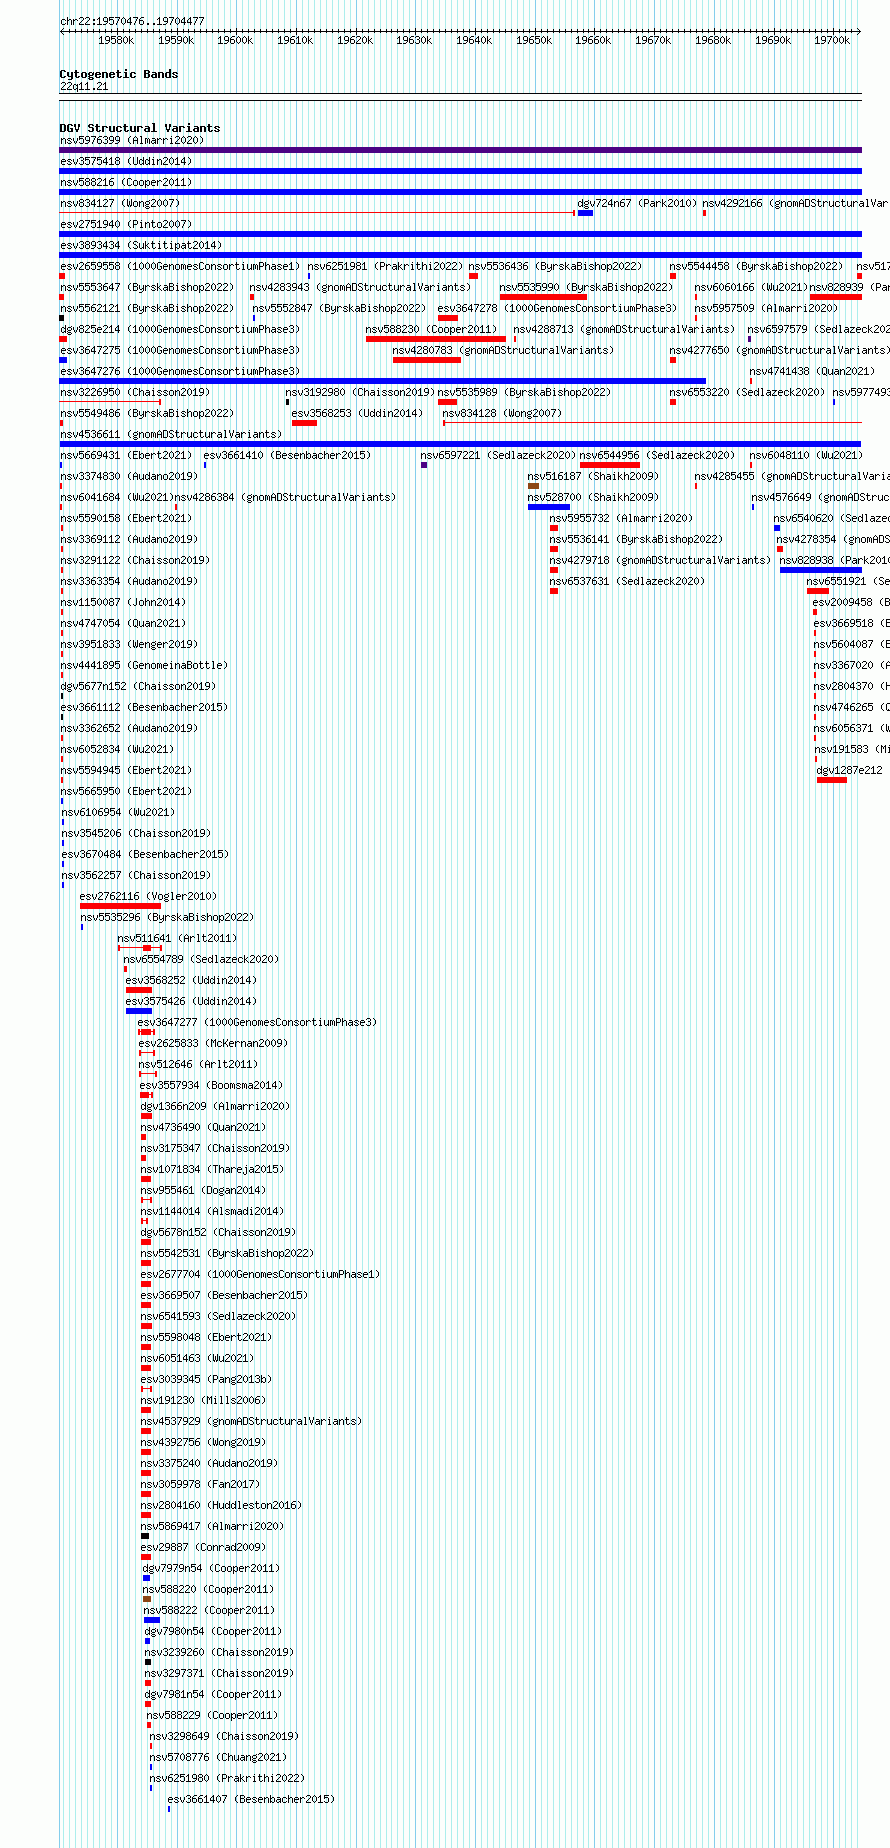Image resolution: width=890 pixels, height=1848 pixels.
Task: Click the DGV Structural Variants track heading
Action: tap(140, 128)
